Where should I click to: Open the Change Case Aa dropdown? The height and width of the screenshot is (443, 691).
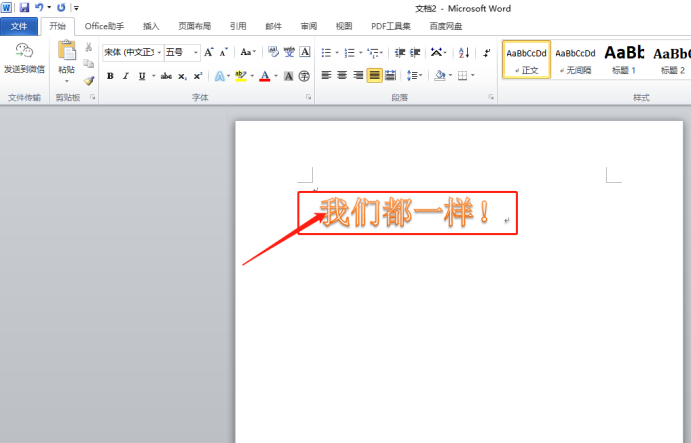click(248, 52)
